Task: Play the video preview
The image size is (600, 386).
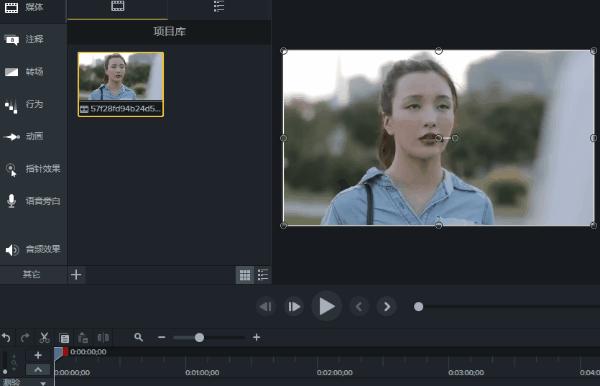Action: pyautogui.click(x=326, y=306)
